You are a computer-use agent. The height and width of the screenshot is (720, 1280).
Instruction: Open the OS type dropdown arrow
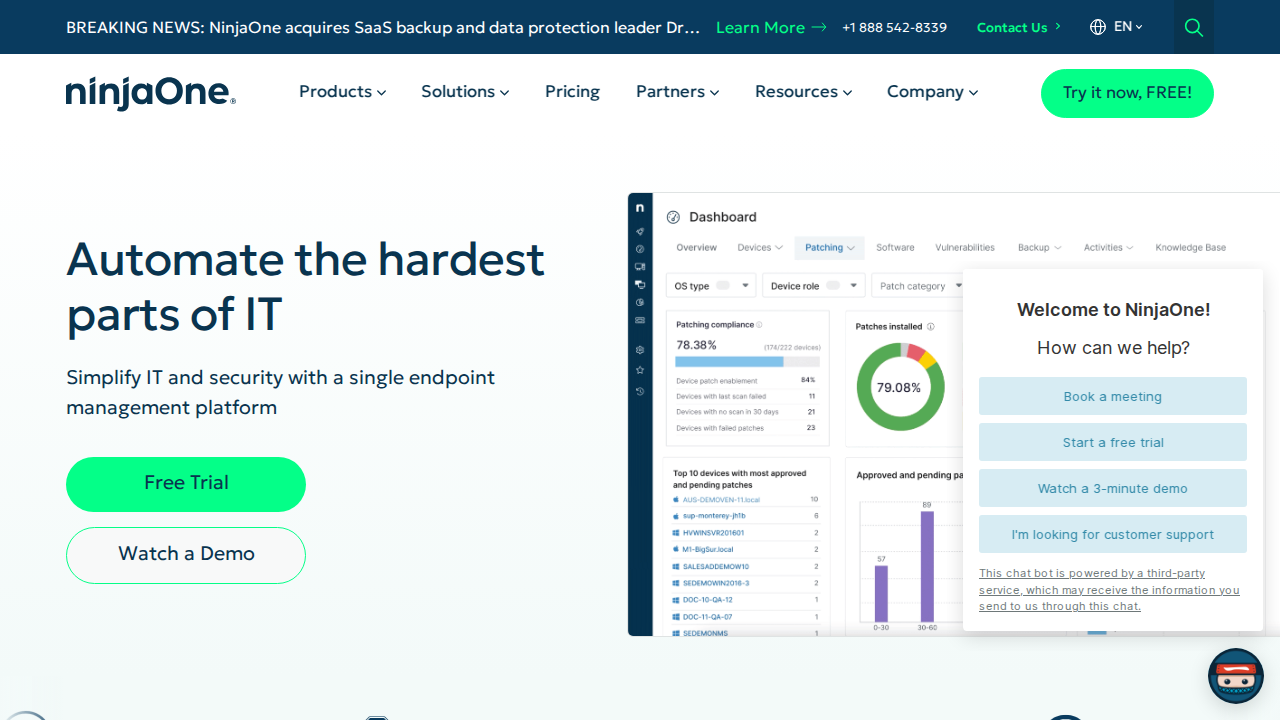(744, 286)
